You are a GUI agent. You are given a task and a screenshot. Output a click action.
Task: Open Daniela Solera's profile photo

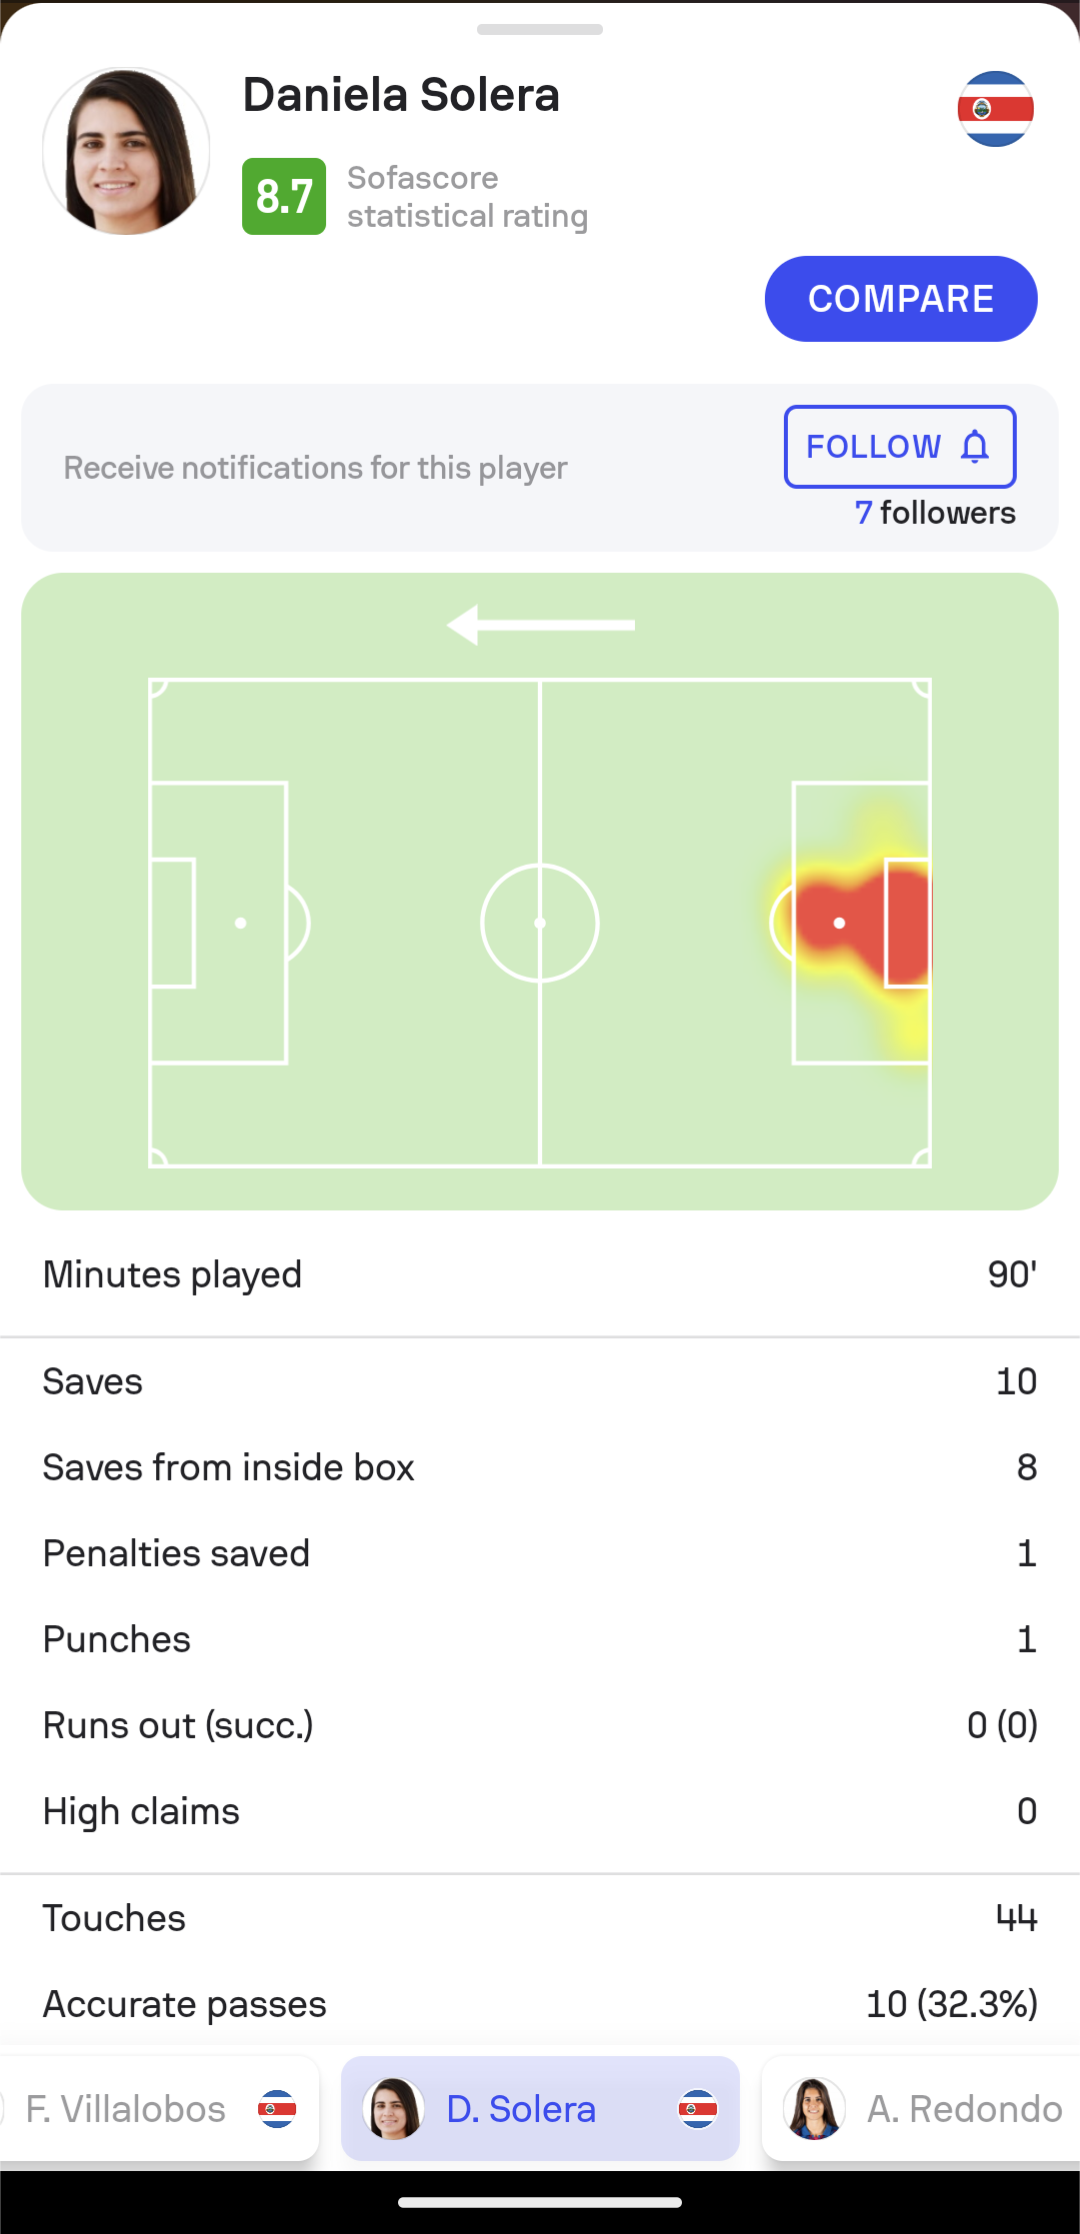pyautogui.click(x=126, y=151)
